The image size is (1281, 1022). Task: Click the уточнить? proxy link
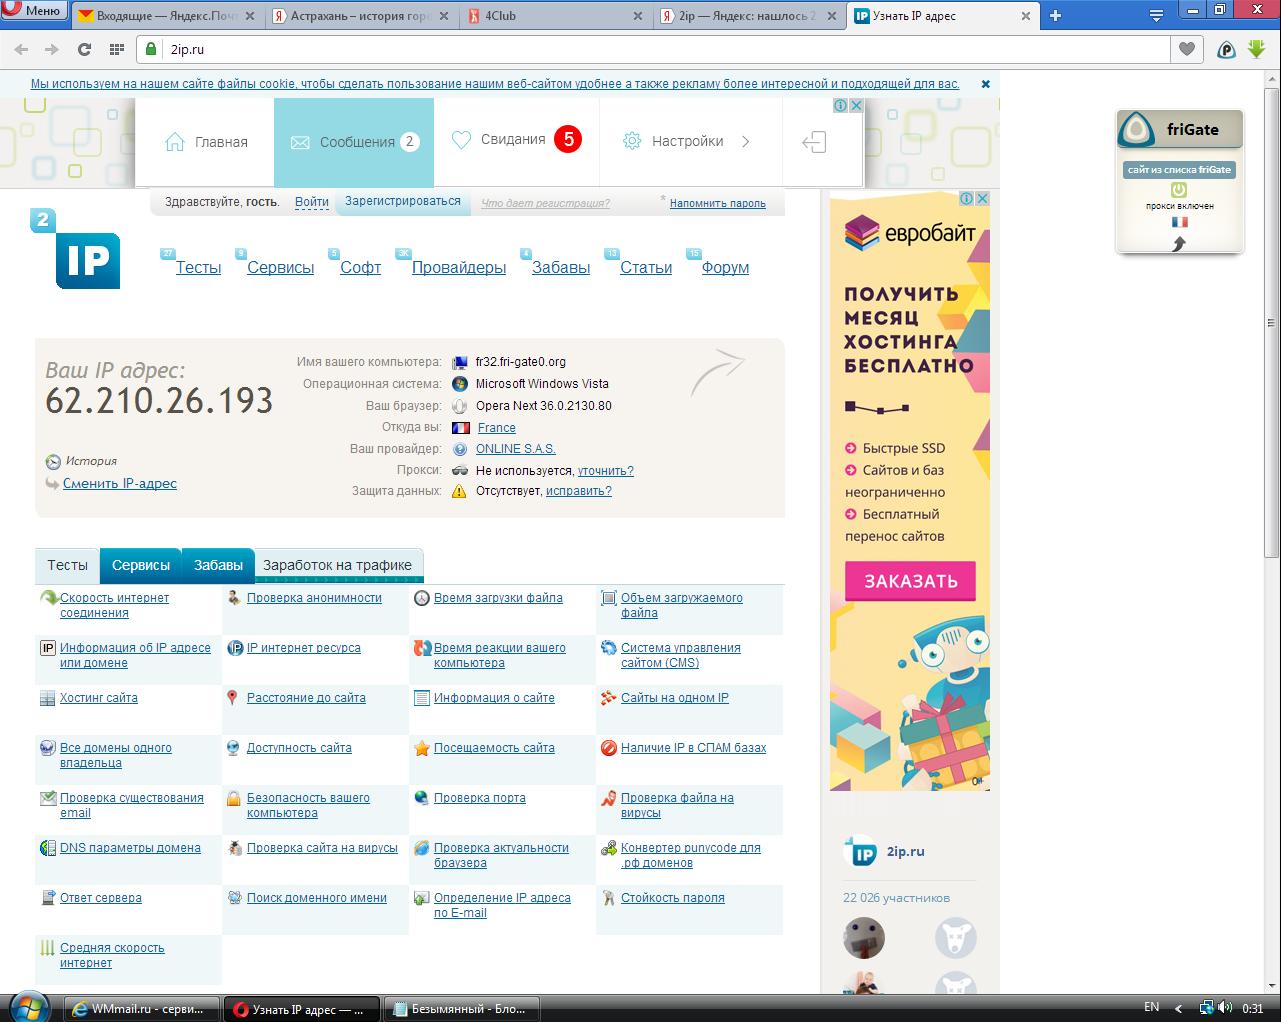(606, 470)
